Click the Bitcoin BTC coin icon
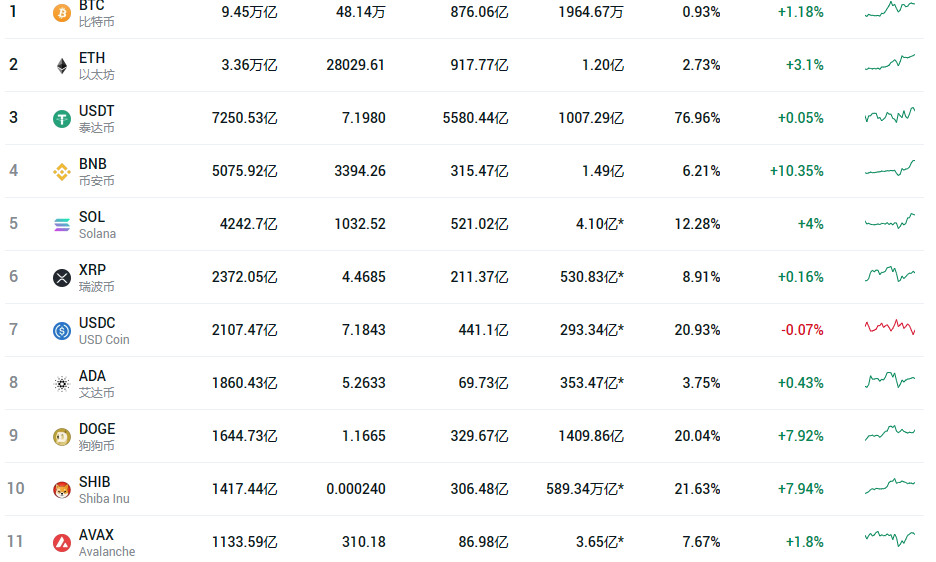The image size is (936, 562). click(x=61, y=12)
